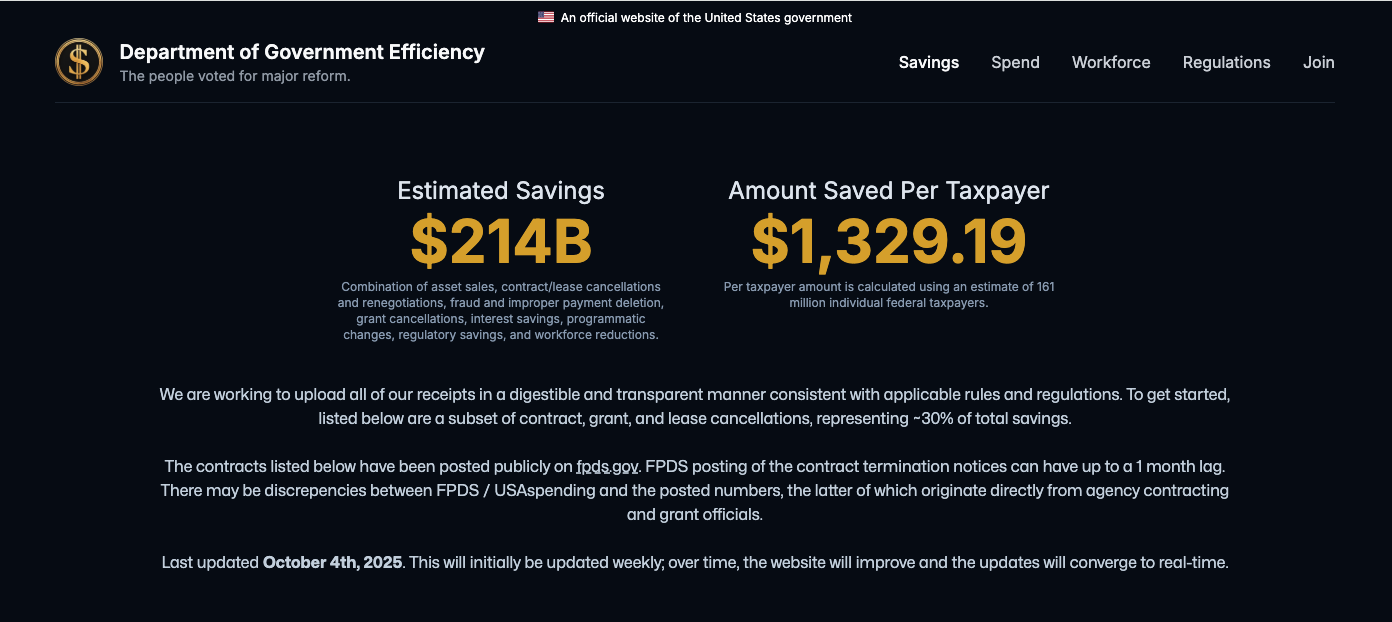Click the bold 'October 4th, 2025' date
The image size is (1392, 622).
click(332, 562)
